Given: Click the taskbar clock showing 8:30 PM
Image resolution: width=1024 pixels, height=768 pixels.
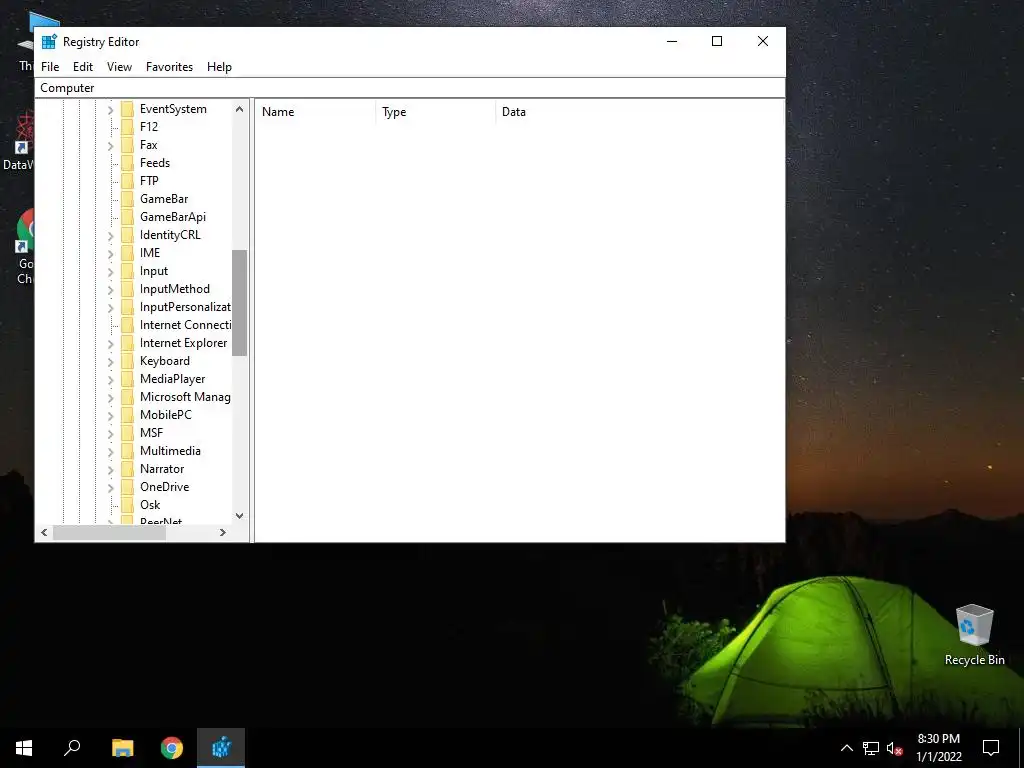Looking at the screenshot, I should pyautogui.click(x=939, y=748).
